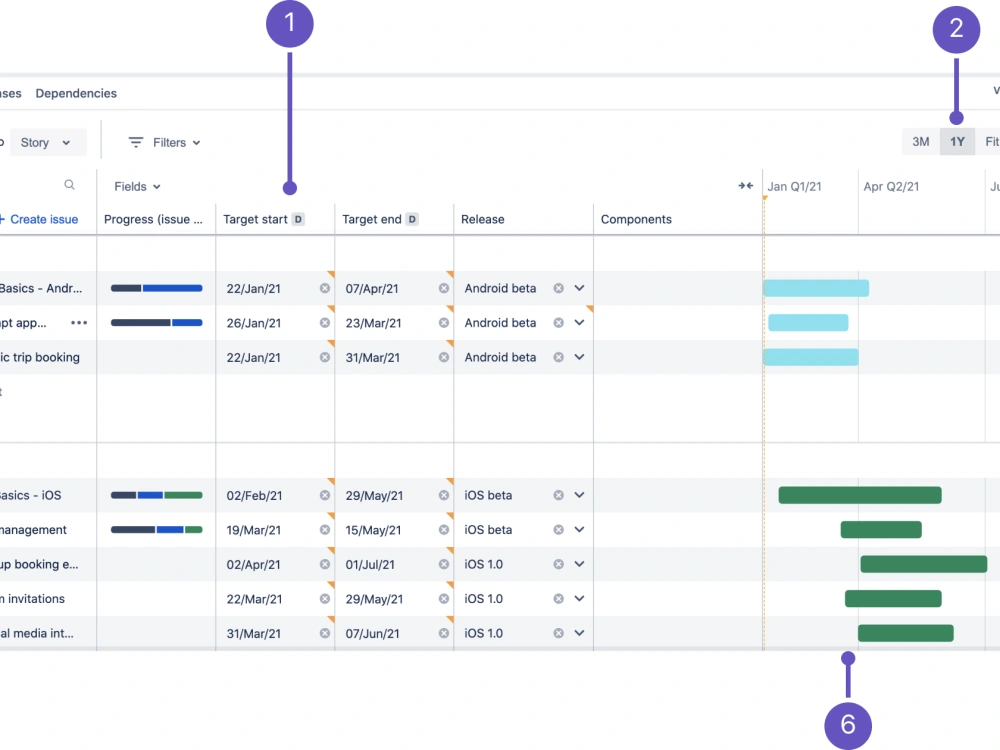Click the collapse-columns arrows icon beside Components
This screenshot has width=1000, height=750.
point(745,185)
